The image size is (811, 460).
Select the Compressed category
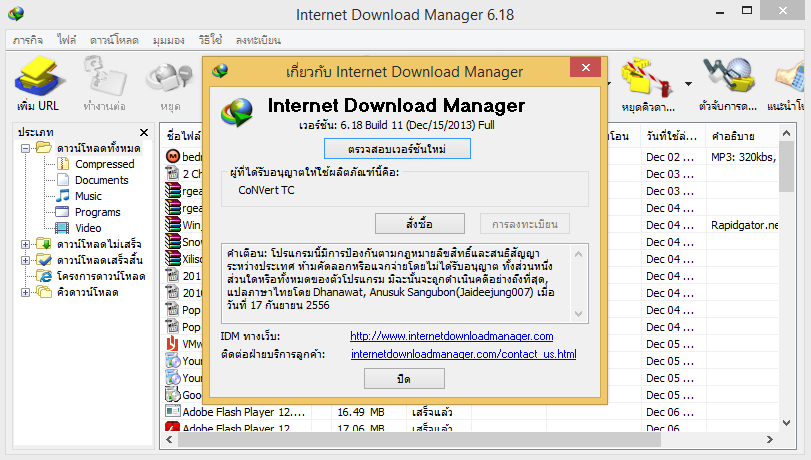[x=104, y=164]
